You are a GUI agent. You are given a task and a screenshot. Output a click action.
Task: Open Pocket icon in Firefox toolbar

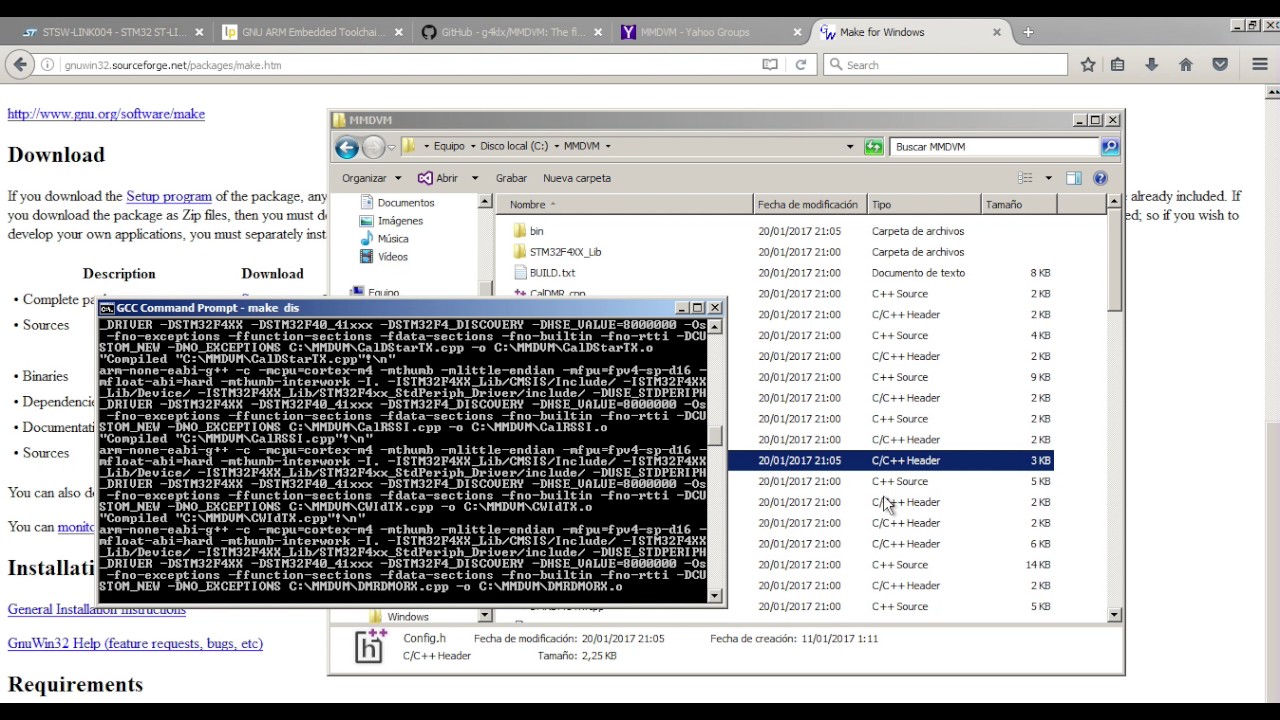(1220, 65)
